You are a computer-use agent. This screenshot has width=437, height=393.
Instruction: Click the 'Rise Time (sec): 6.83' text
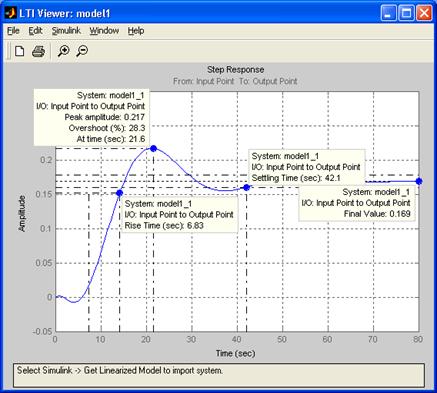[164, 226]
